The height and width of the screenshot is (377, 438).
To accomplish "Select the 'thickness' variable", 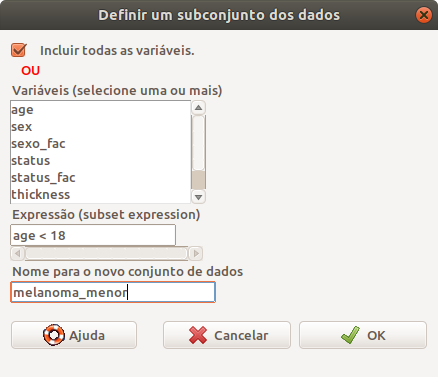I will click(x=100, y=195).
